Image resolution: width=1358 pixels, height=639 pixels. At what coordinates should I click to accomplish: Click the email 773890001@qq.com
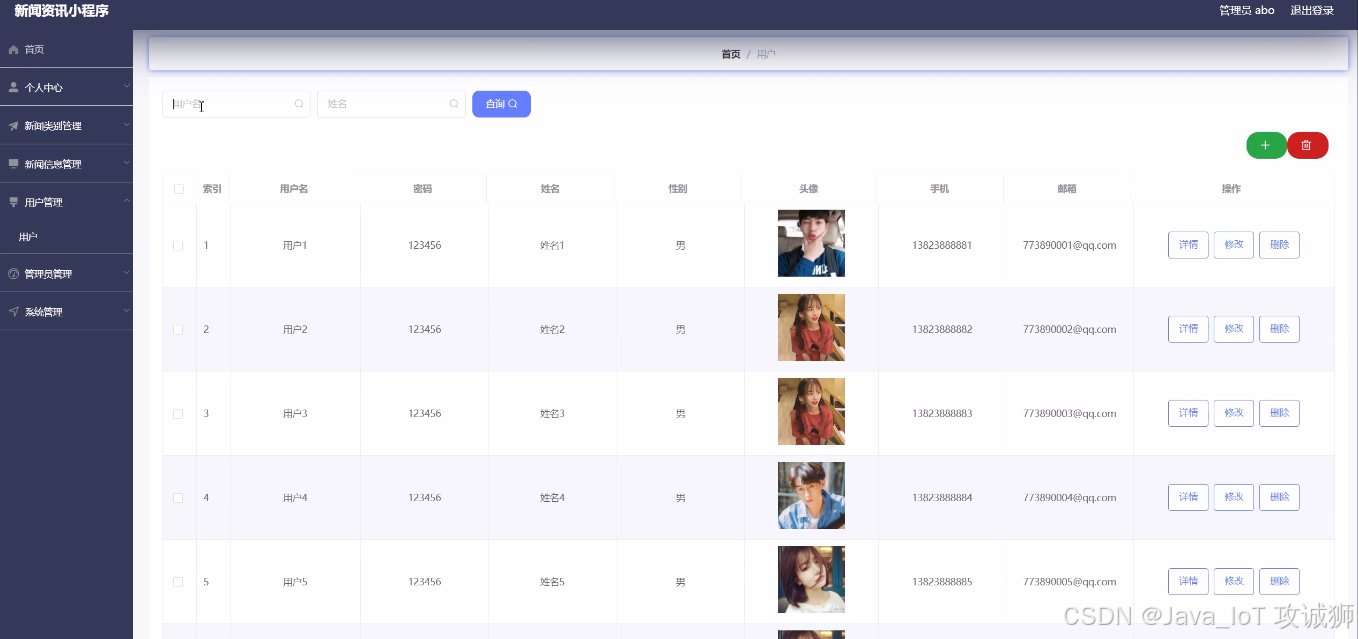click(x=1069, y=245)
